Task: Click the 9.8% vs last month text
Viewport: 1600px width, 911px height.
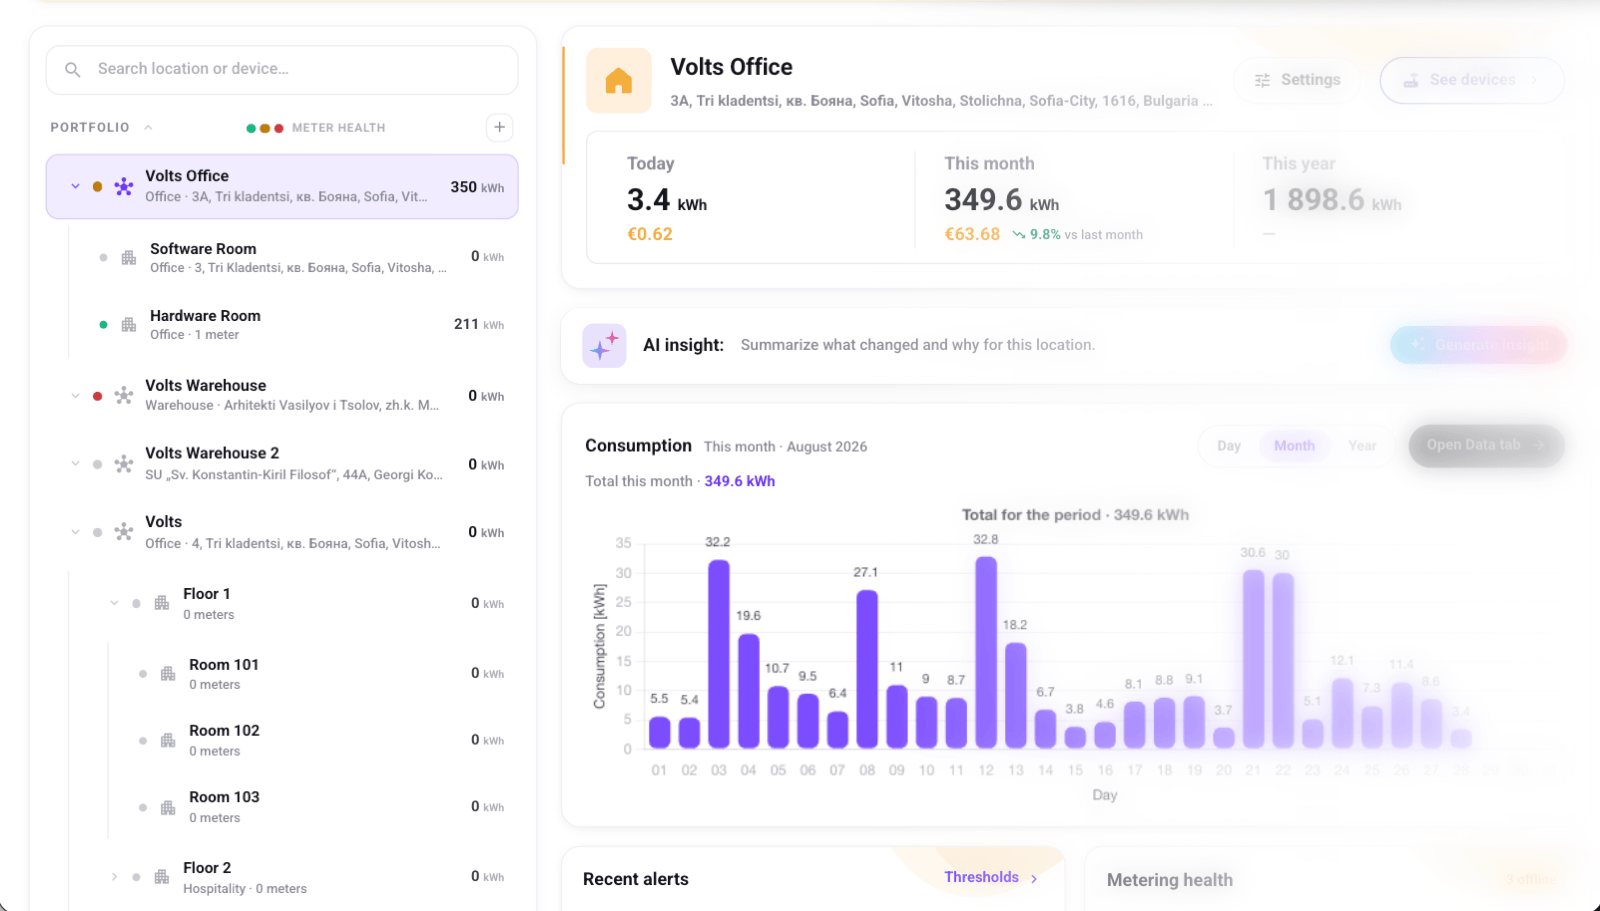Action: tap(1086, 235)
